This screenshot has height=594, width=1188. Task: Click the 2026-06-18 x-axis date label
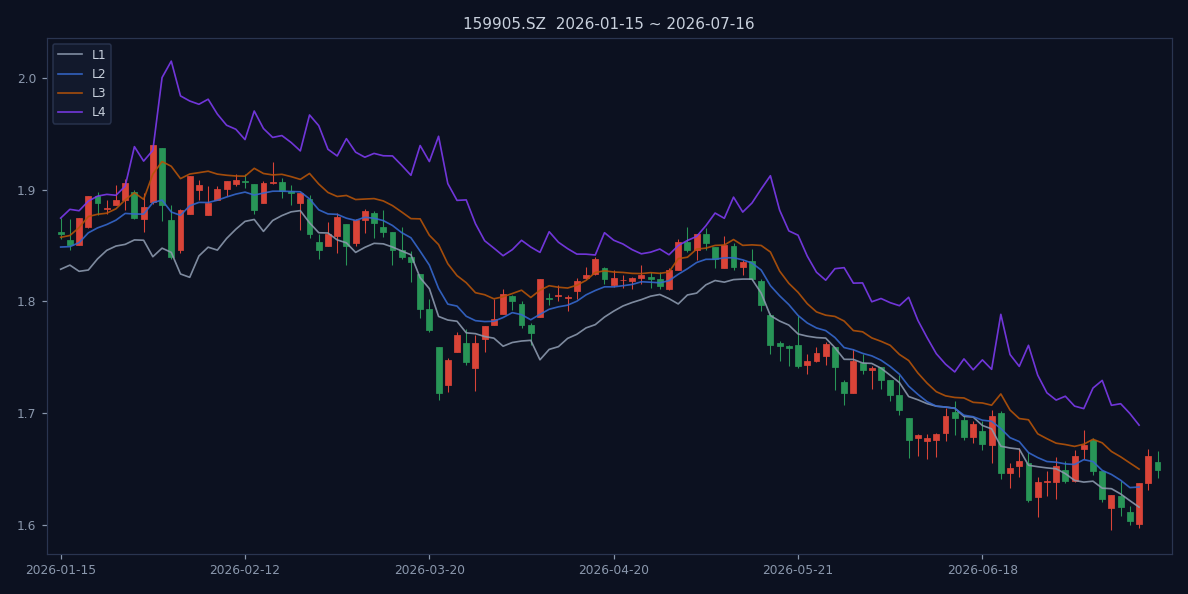coord(982,570)
